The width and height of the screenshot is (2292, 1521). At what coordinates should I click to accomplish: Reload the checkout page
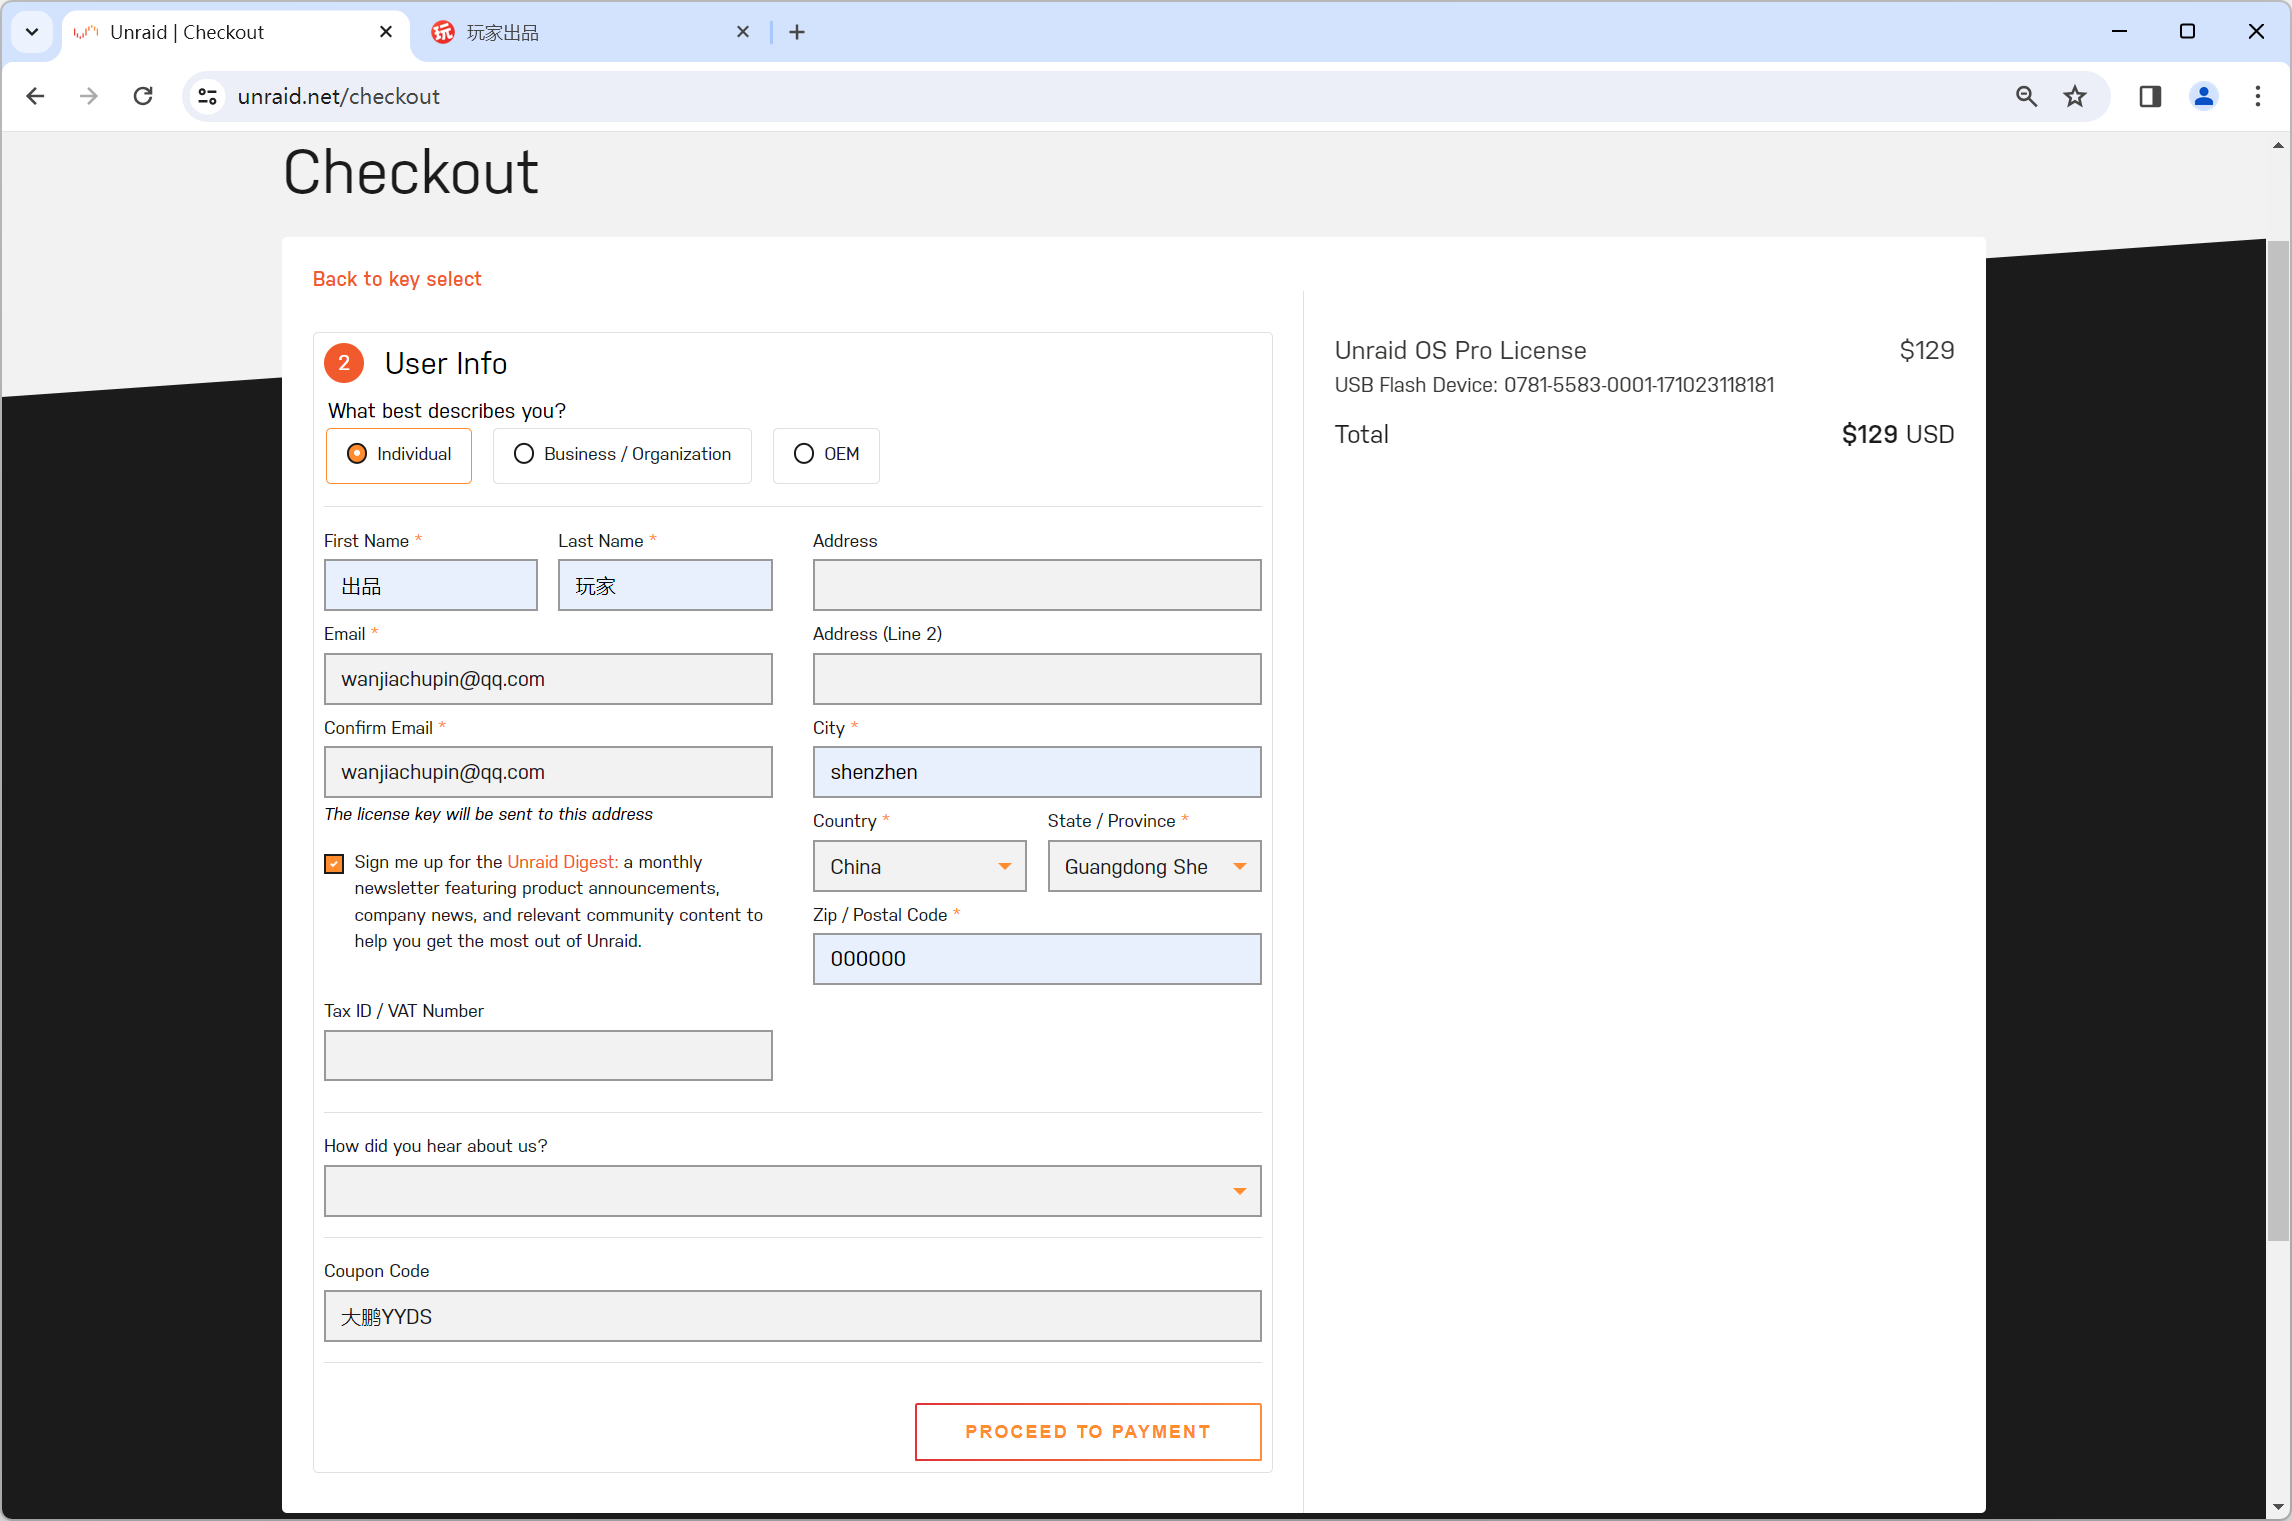[143, 96]
